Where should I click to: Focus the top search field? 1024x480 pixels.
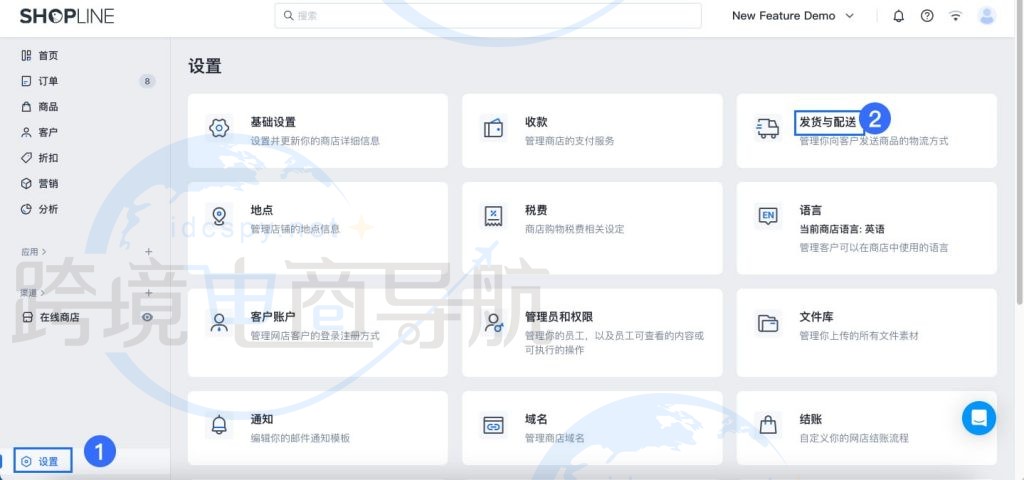tap(488, 16)
